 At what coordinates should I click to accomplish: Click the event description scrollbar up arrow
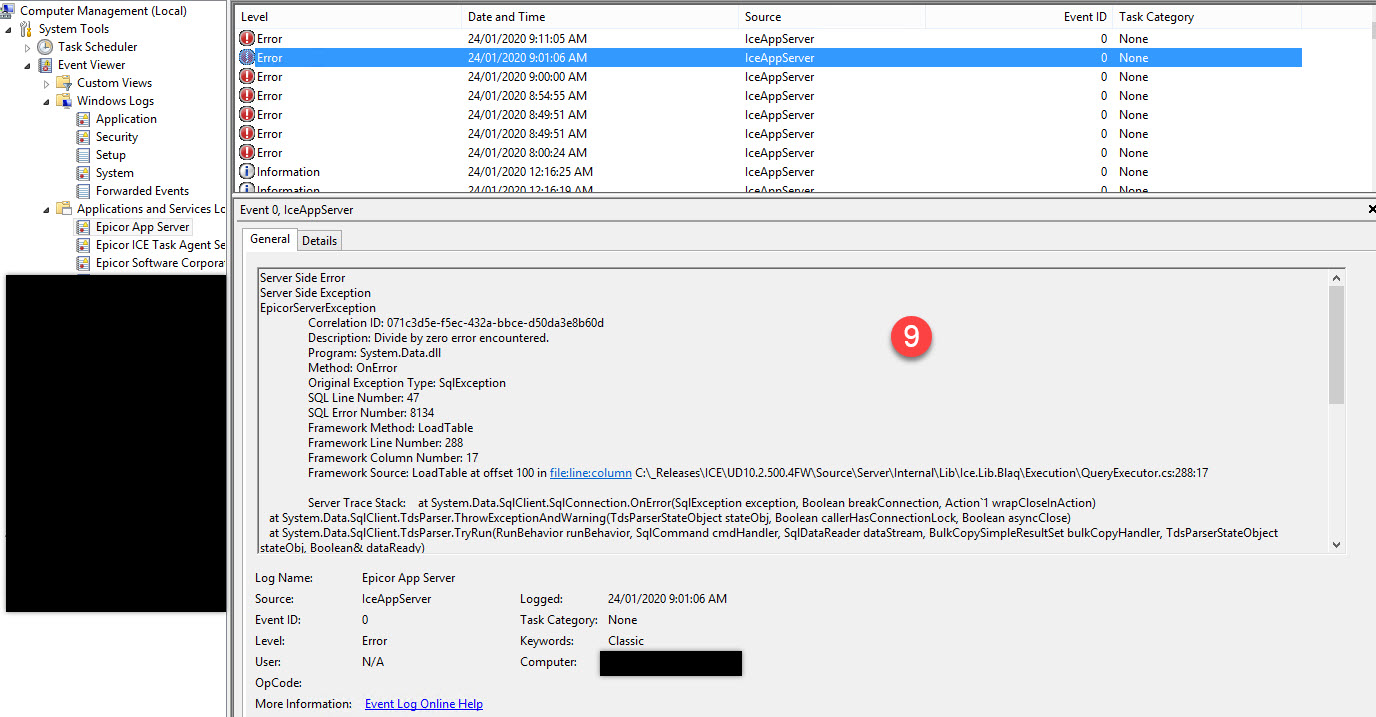coord(1337,277)
